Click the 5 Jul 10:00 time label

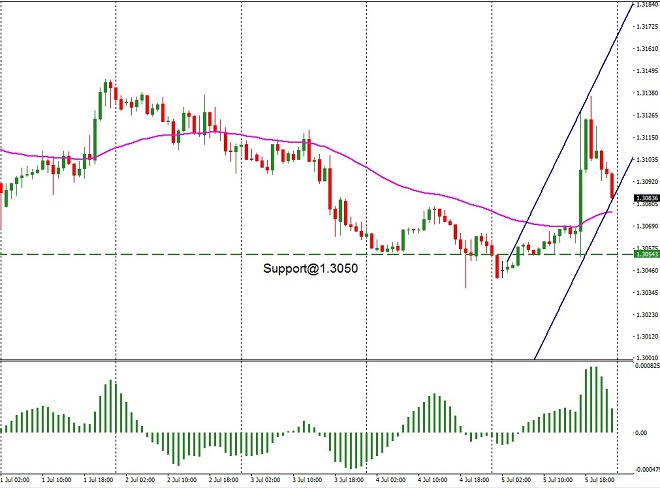558,480
